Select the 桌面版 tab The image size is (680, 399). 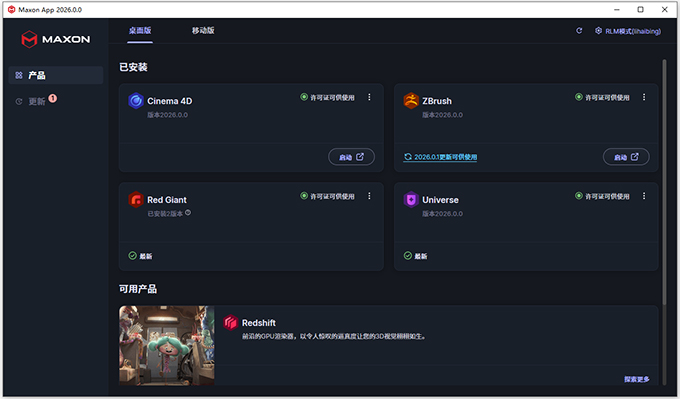pyautogui.click(x=140, y=30)
